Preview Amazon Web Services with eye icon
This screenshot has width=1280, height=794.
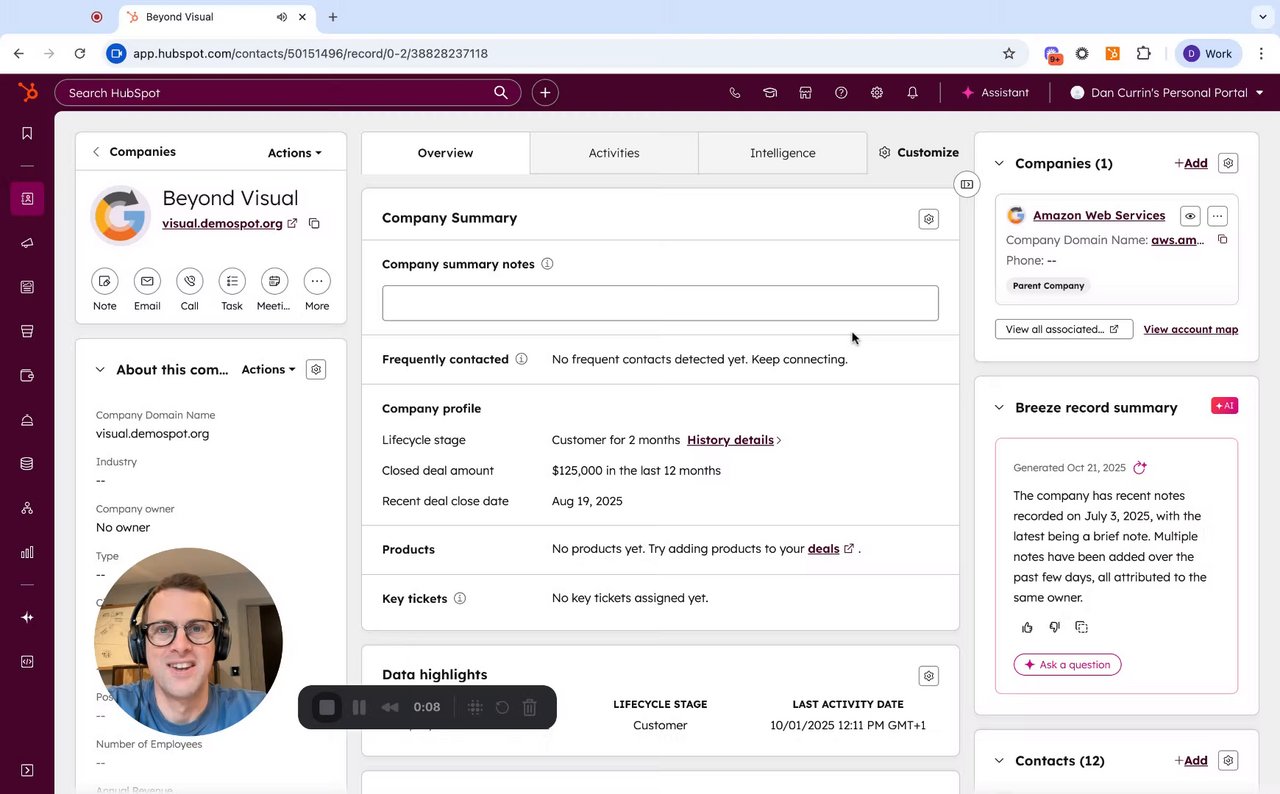point(1190,216)
